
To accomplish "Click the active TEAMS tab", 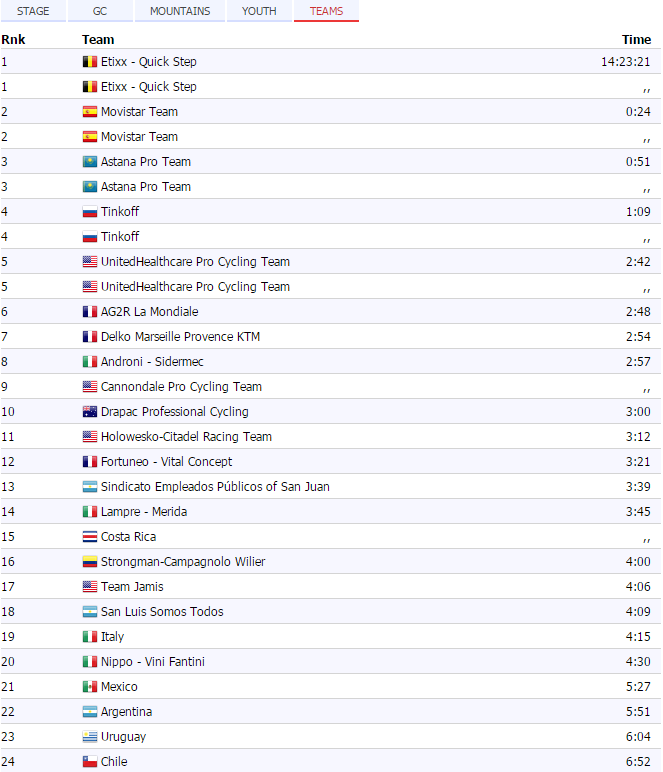I will coord(326,11).
